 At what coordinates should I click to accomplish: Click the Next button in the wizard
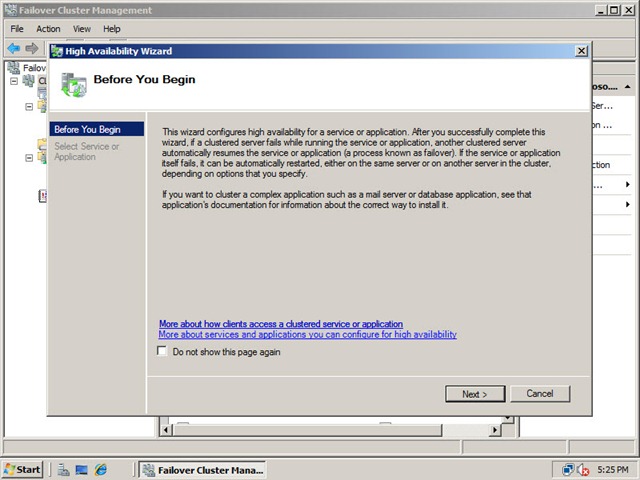click(475, 394)
